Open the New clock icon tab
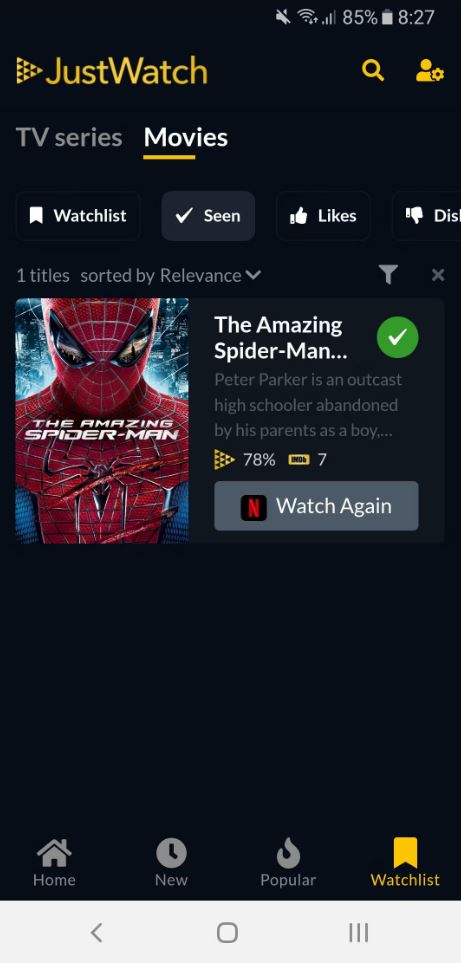 point(171,862)
